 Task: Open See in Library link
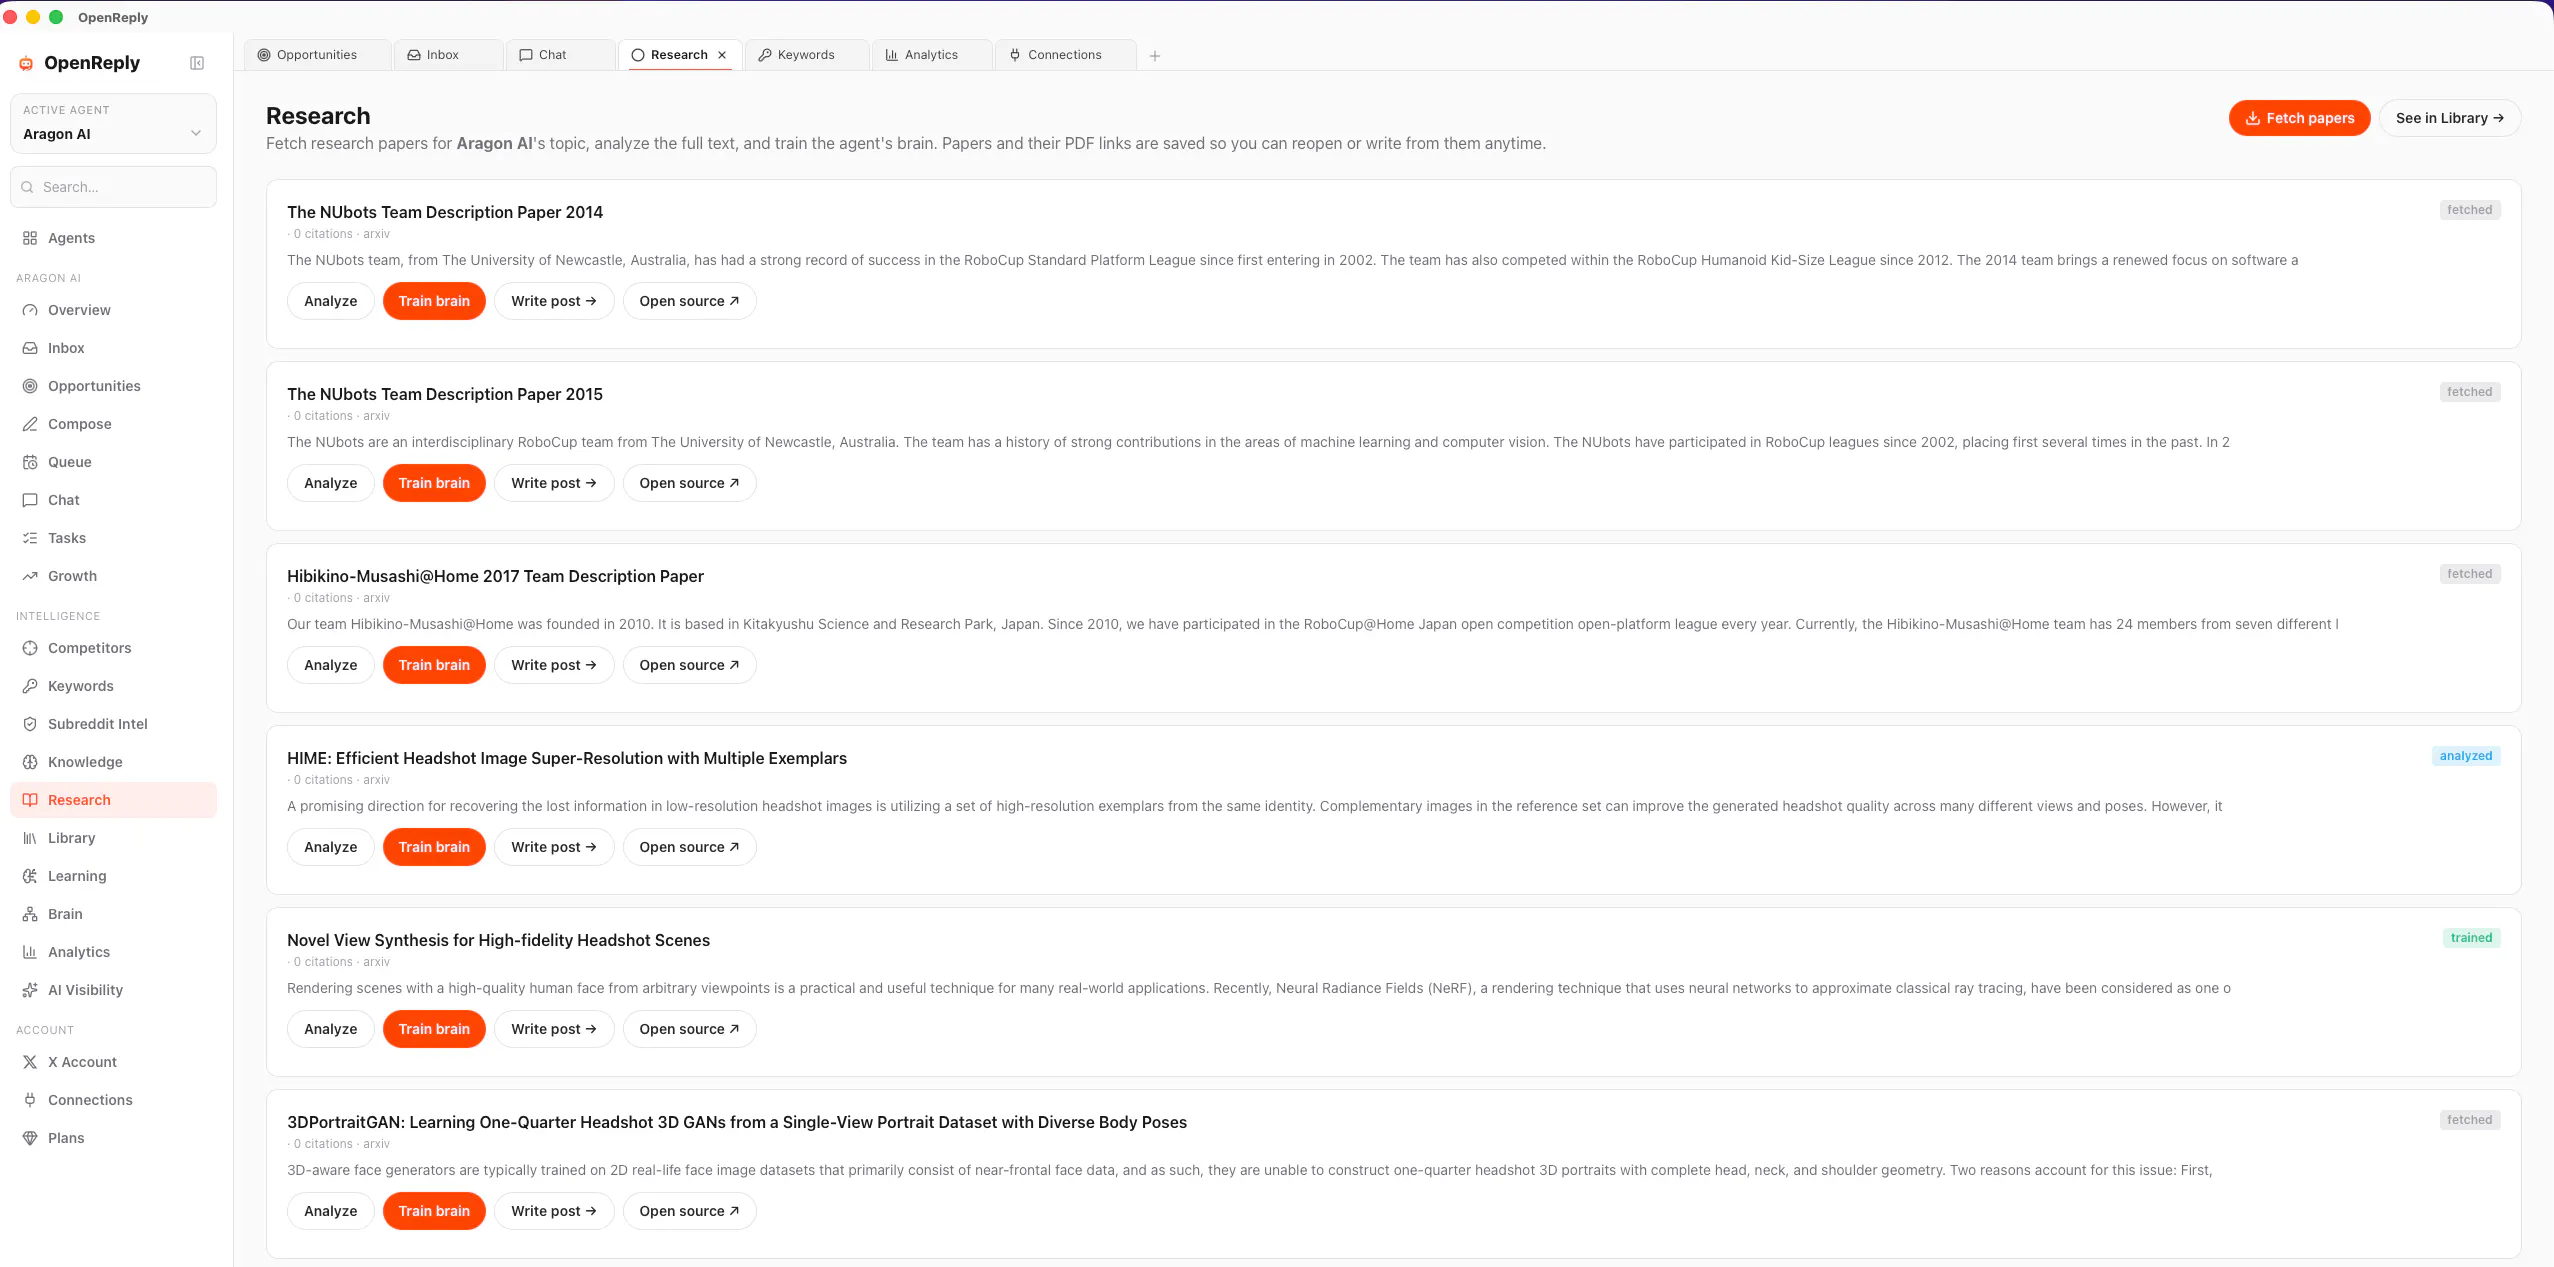pyautogui.click(x=2449, y=118)
